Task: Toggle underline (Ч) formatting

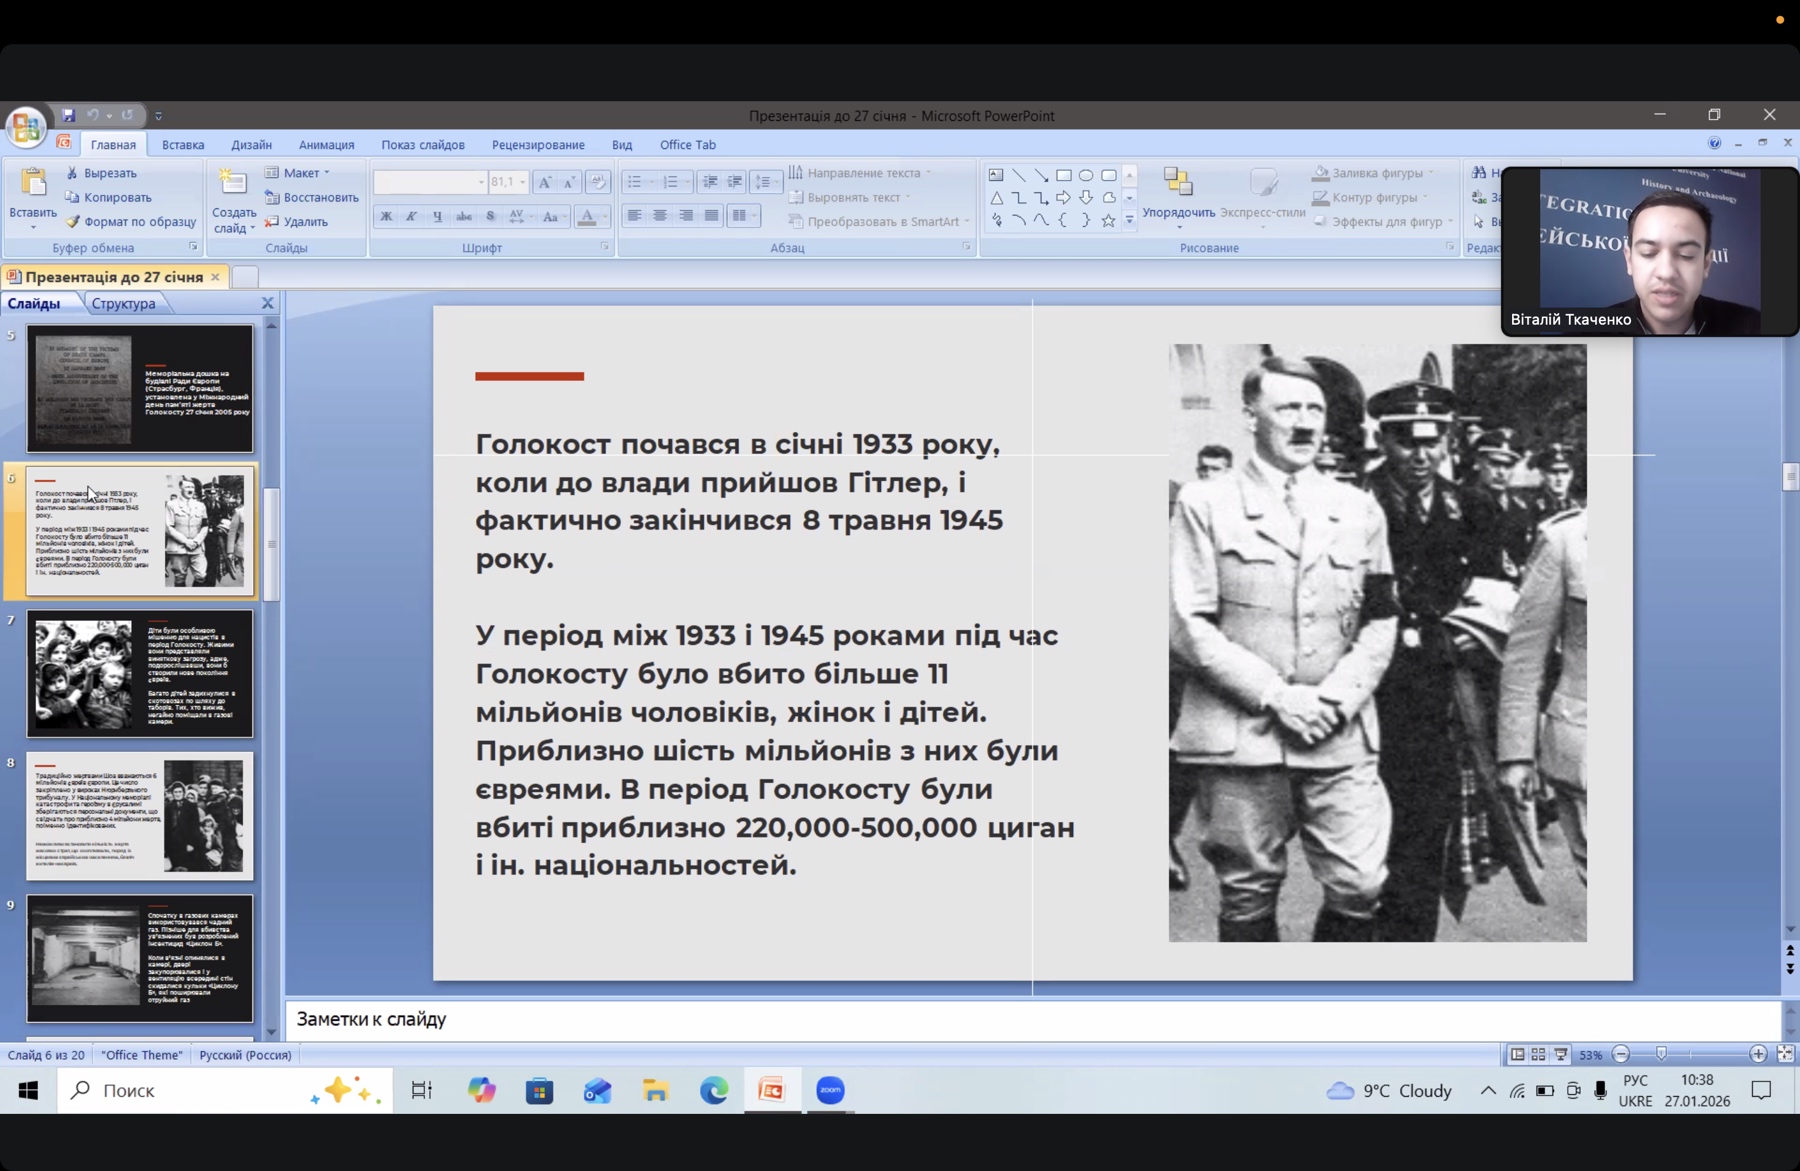Action: [437, 216]
